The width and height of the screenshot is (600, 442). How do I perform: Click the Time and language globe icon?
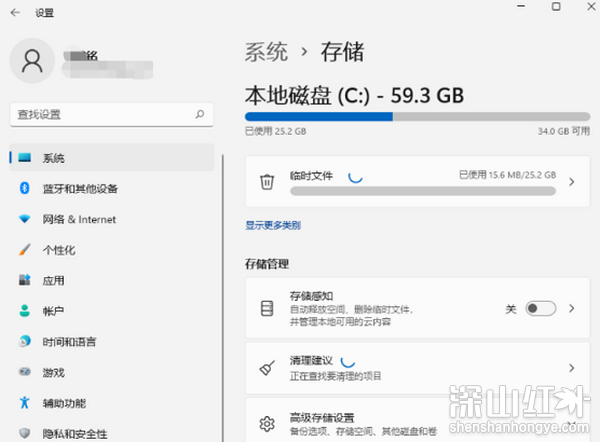coord(24,341)
